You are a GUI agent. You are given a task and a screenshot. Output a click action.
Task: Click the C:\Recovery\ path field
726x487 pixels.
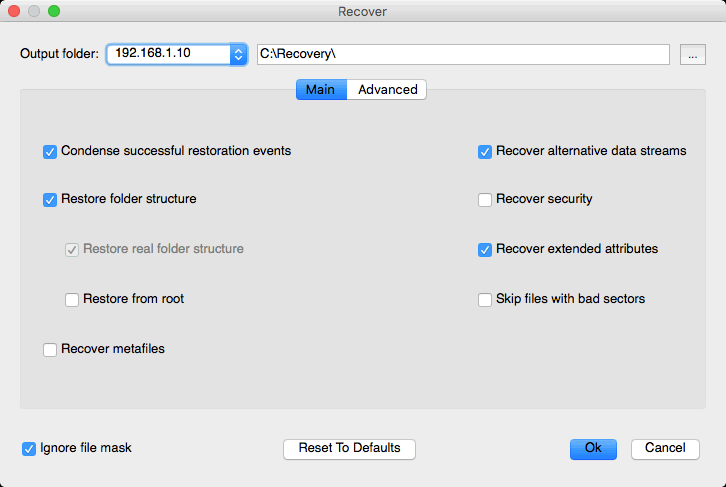coord(463,54)
